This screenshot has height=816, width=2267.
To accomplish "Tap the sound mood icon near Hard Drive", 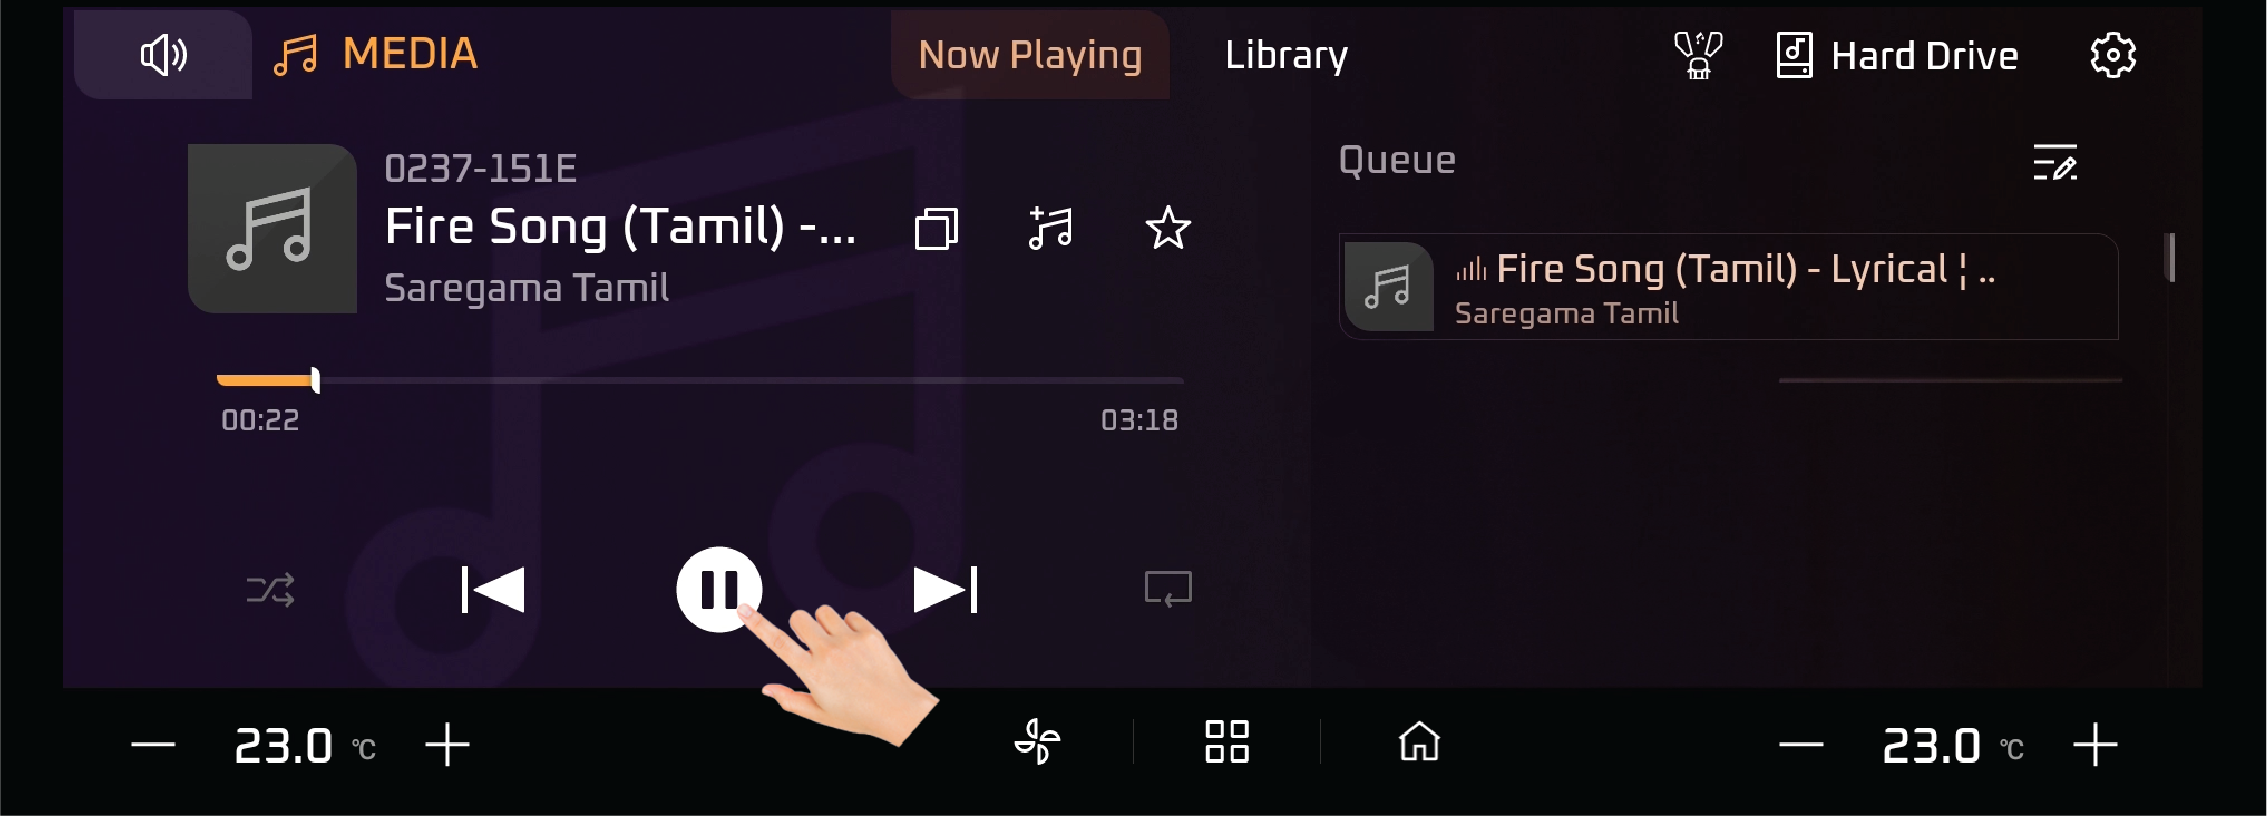I will coord(1698,55).
